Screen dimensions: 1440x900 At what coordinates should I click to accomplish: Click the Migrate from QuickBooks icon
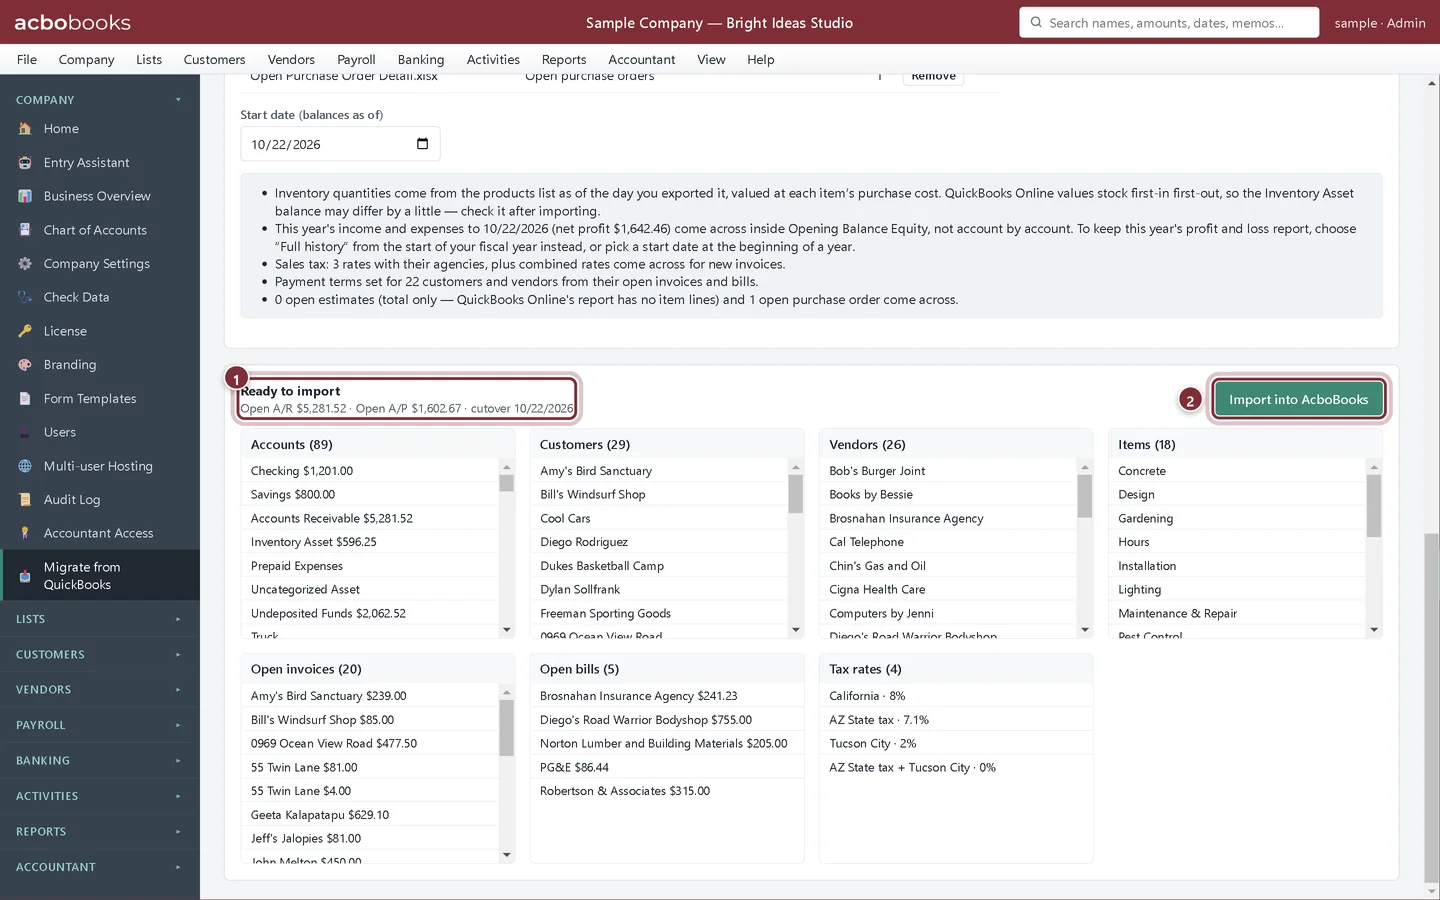pos(25,576)
